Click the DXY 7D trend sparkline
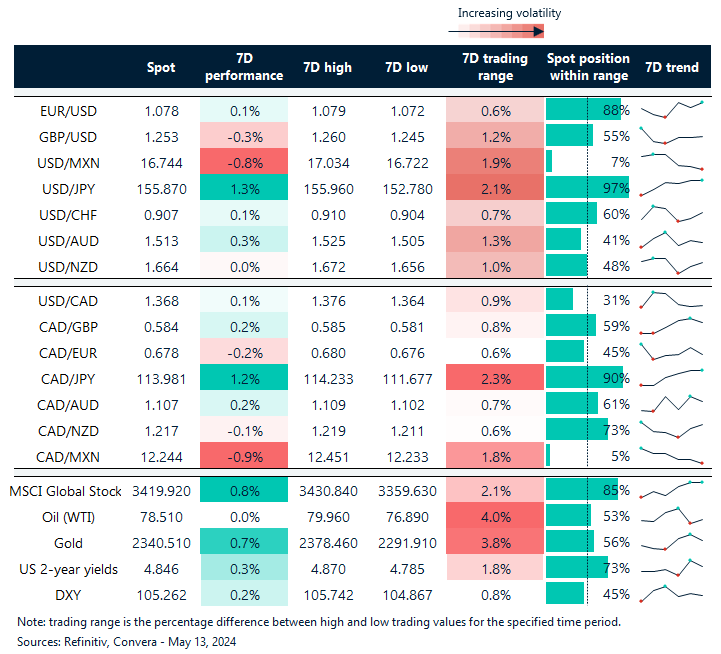This screenshot has height=654, width=721. point(671,594)
